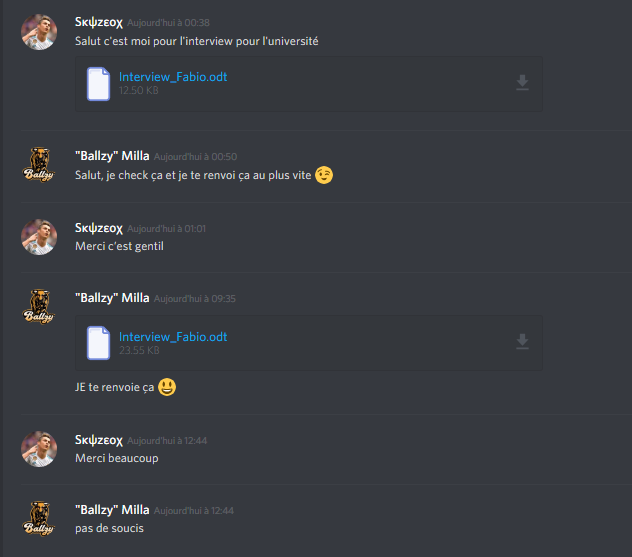632x557 pixels.
Task: Click Skyzeox's avatar next to "Merci c'est gentil"
Action: [39, 237]
